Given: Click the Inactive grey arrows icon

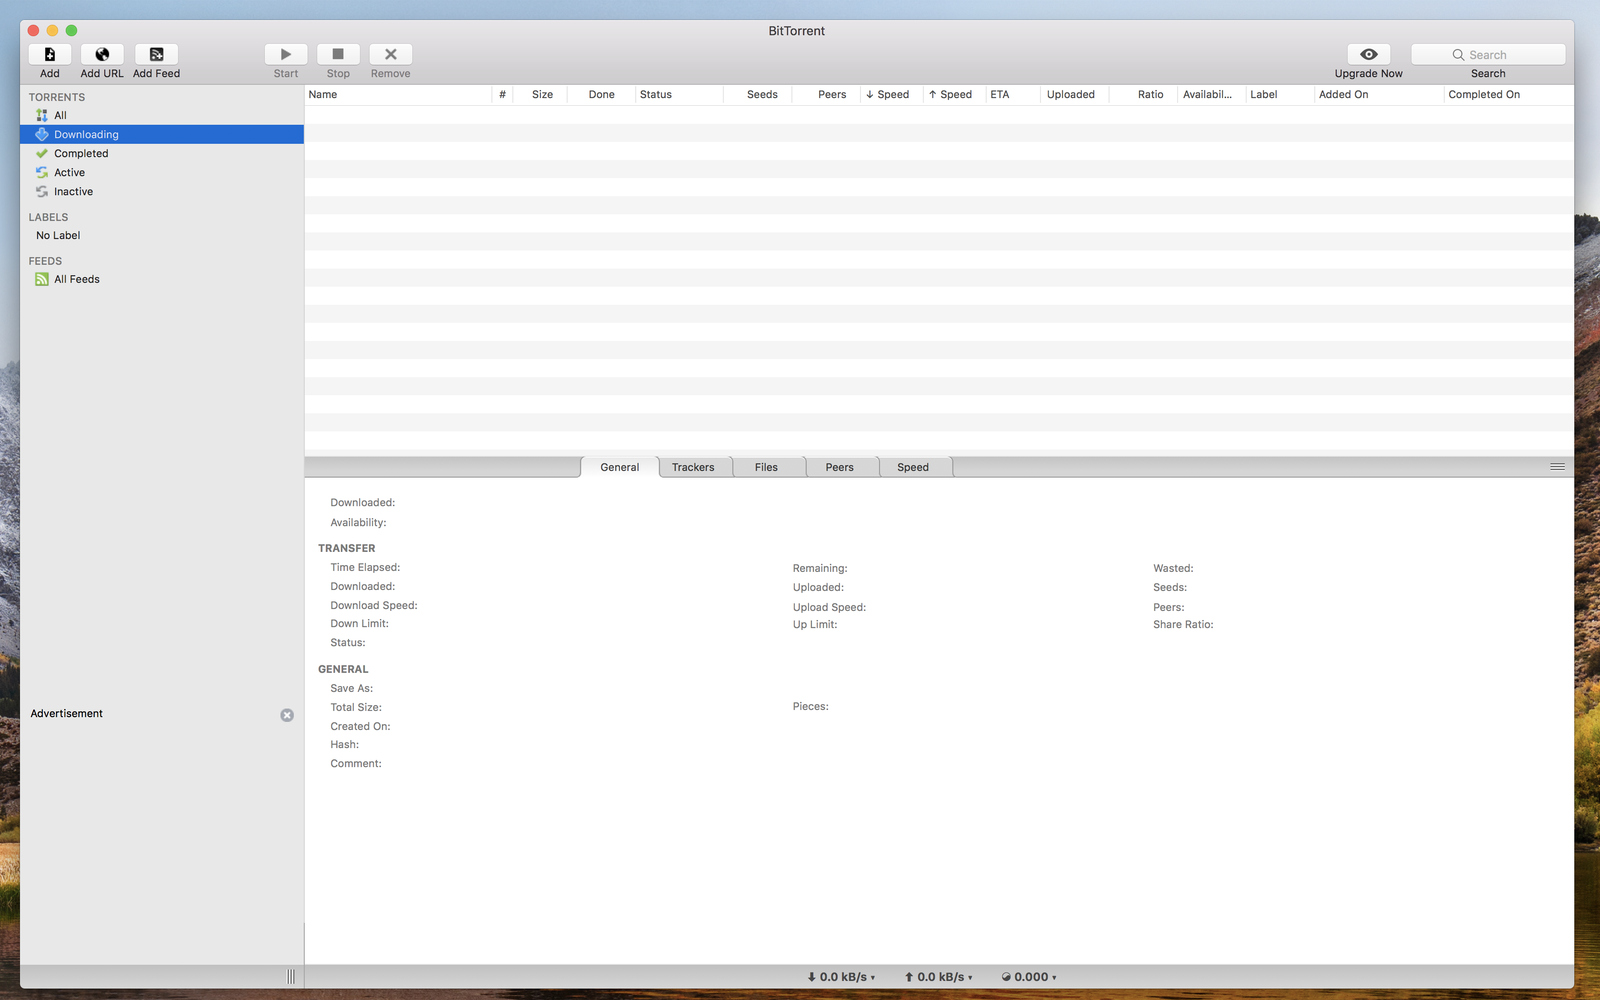Looking at the screenshot, I should click(x=42, y=191).
